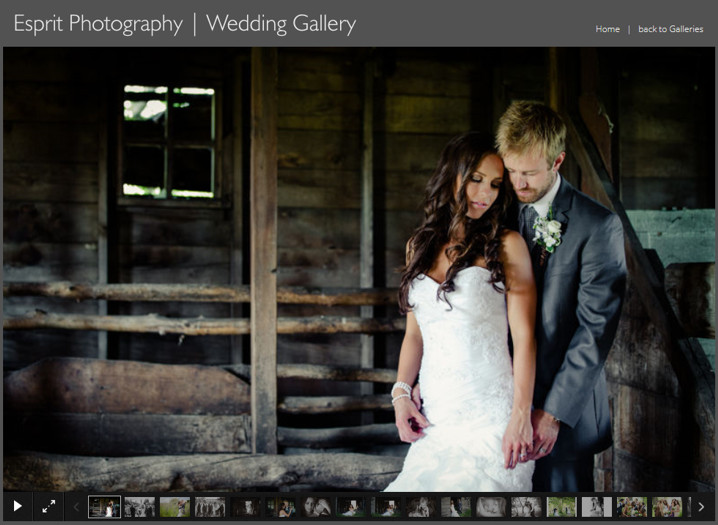Screen dimensions: 718x525
Task: Select the first highlighted thumbnail of the barn couple
Action: tap(104, 507)
